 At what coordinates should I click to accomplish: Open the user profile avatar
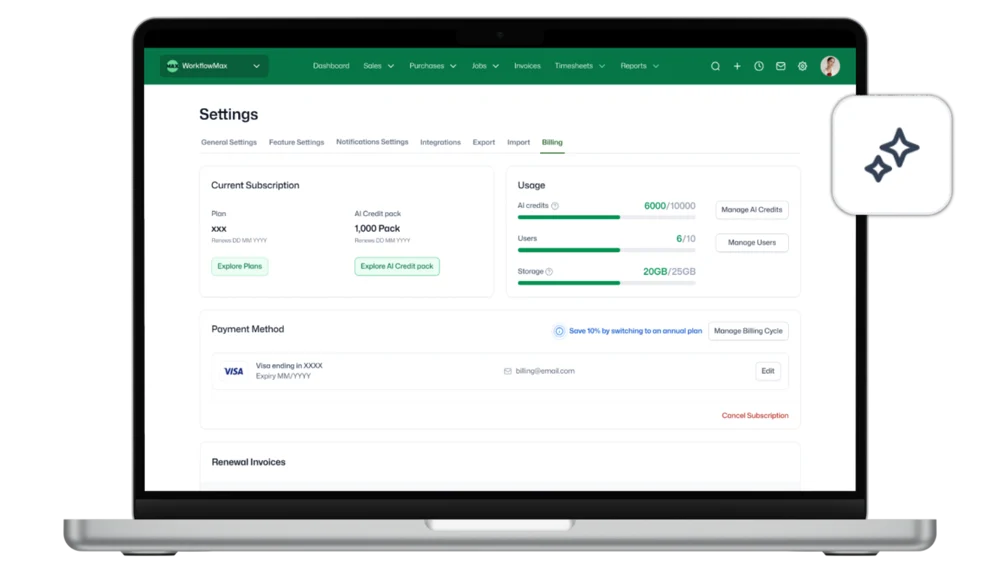pyautogui.click(x=830, y=66)
